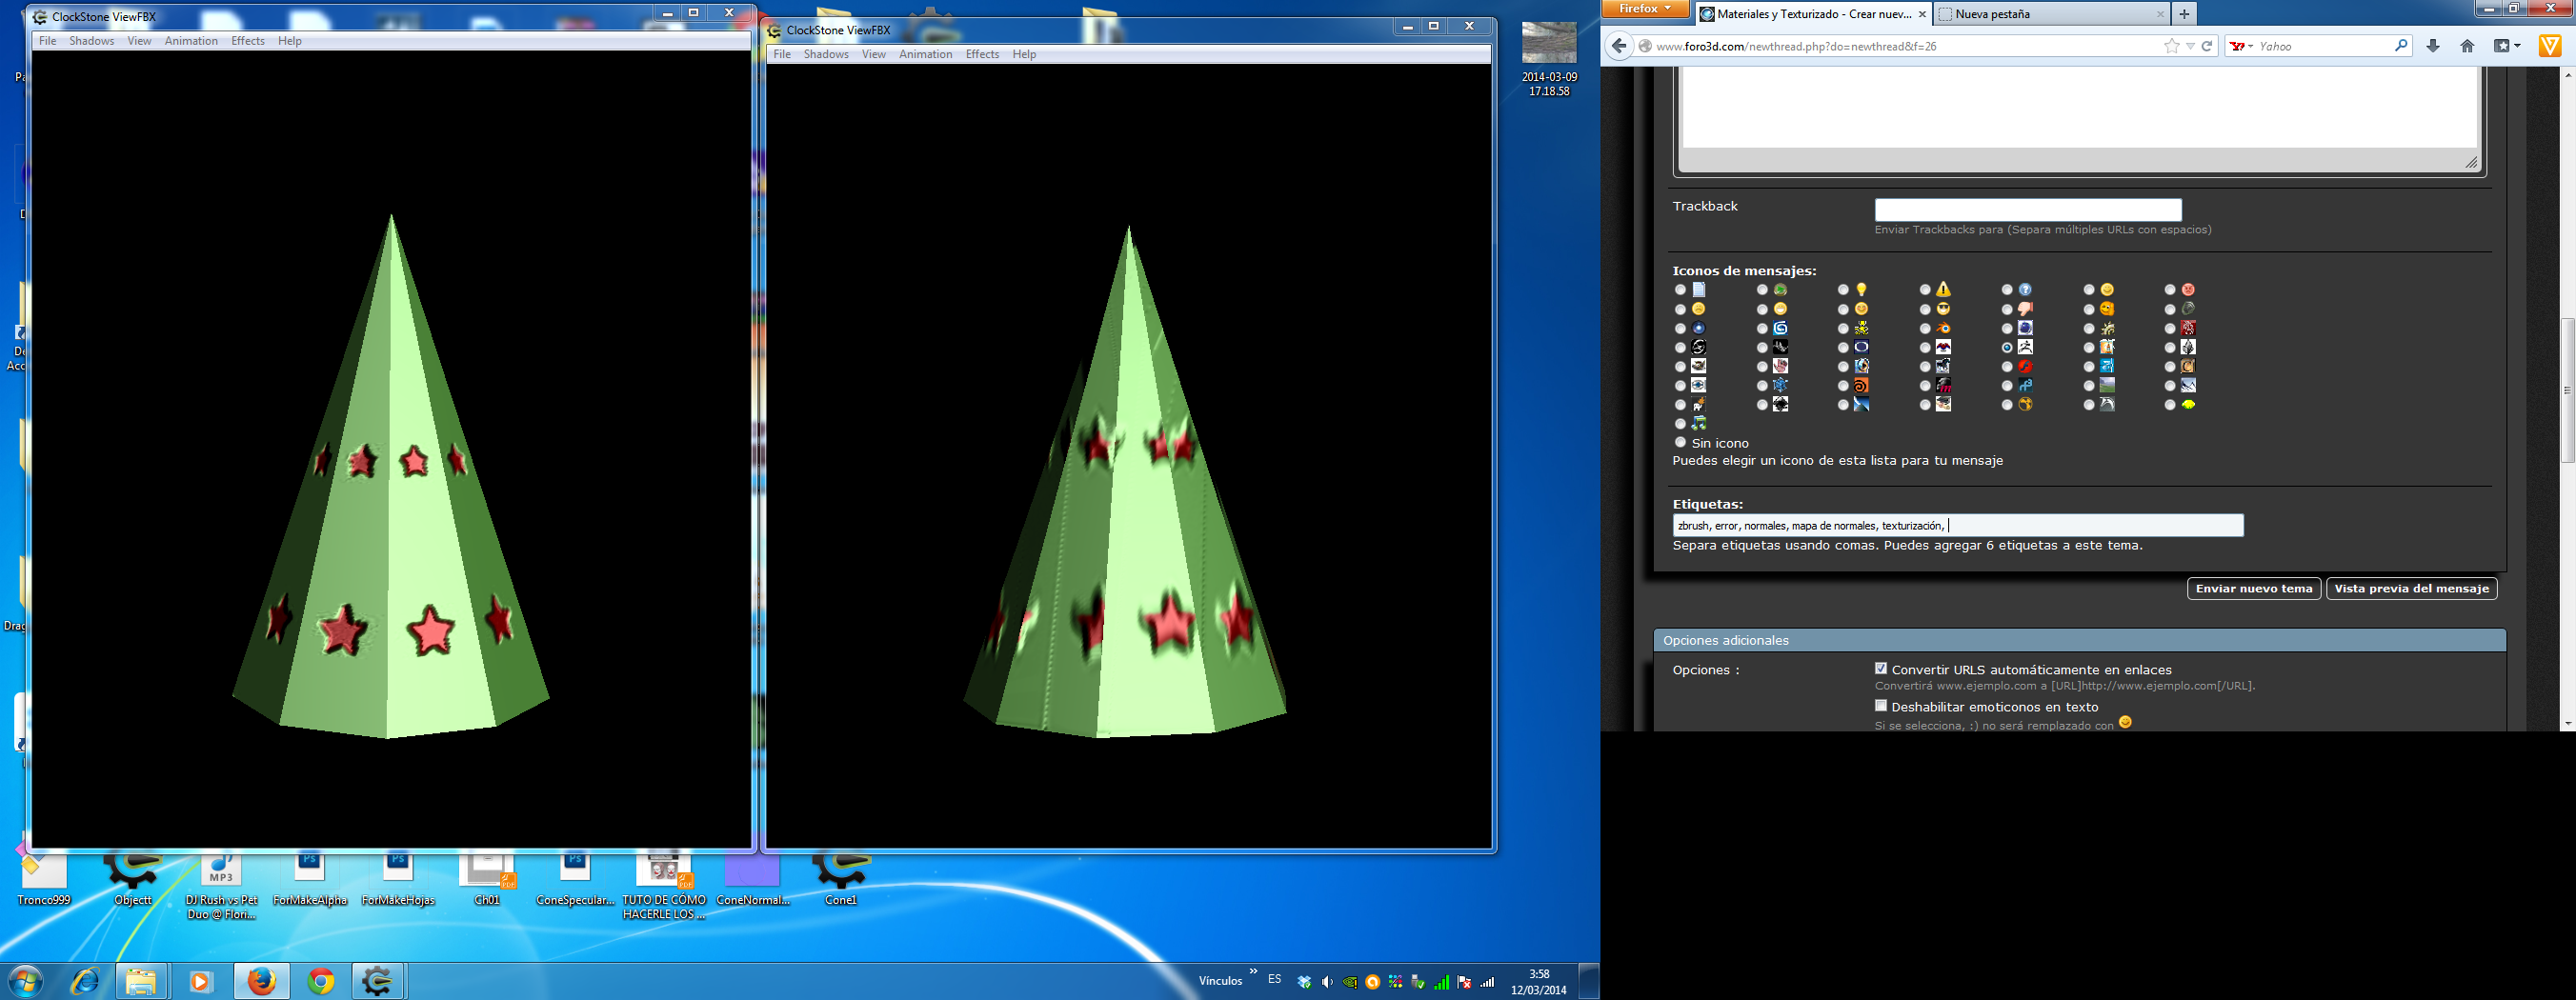Open the Firefox bookmarks menu button
The height and width of the screenshot is (1000, 2576).
2507,46
